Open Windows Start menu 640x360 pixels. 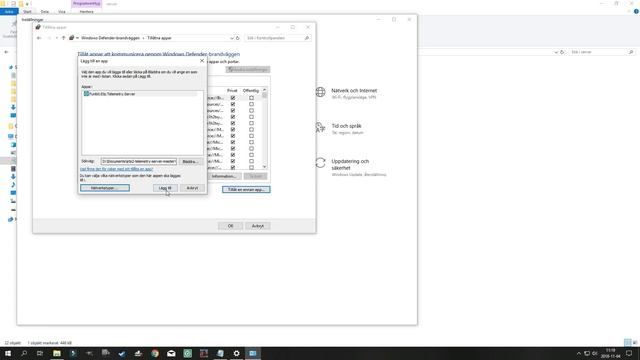click(x=8, y=353)
